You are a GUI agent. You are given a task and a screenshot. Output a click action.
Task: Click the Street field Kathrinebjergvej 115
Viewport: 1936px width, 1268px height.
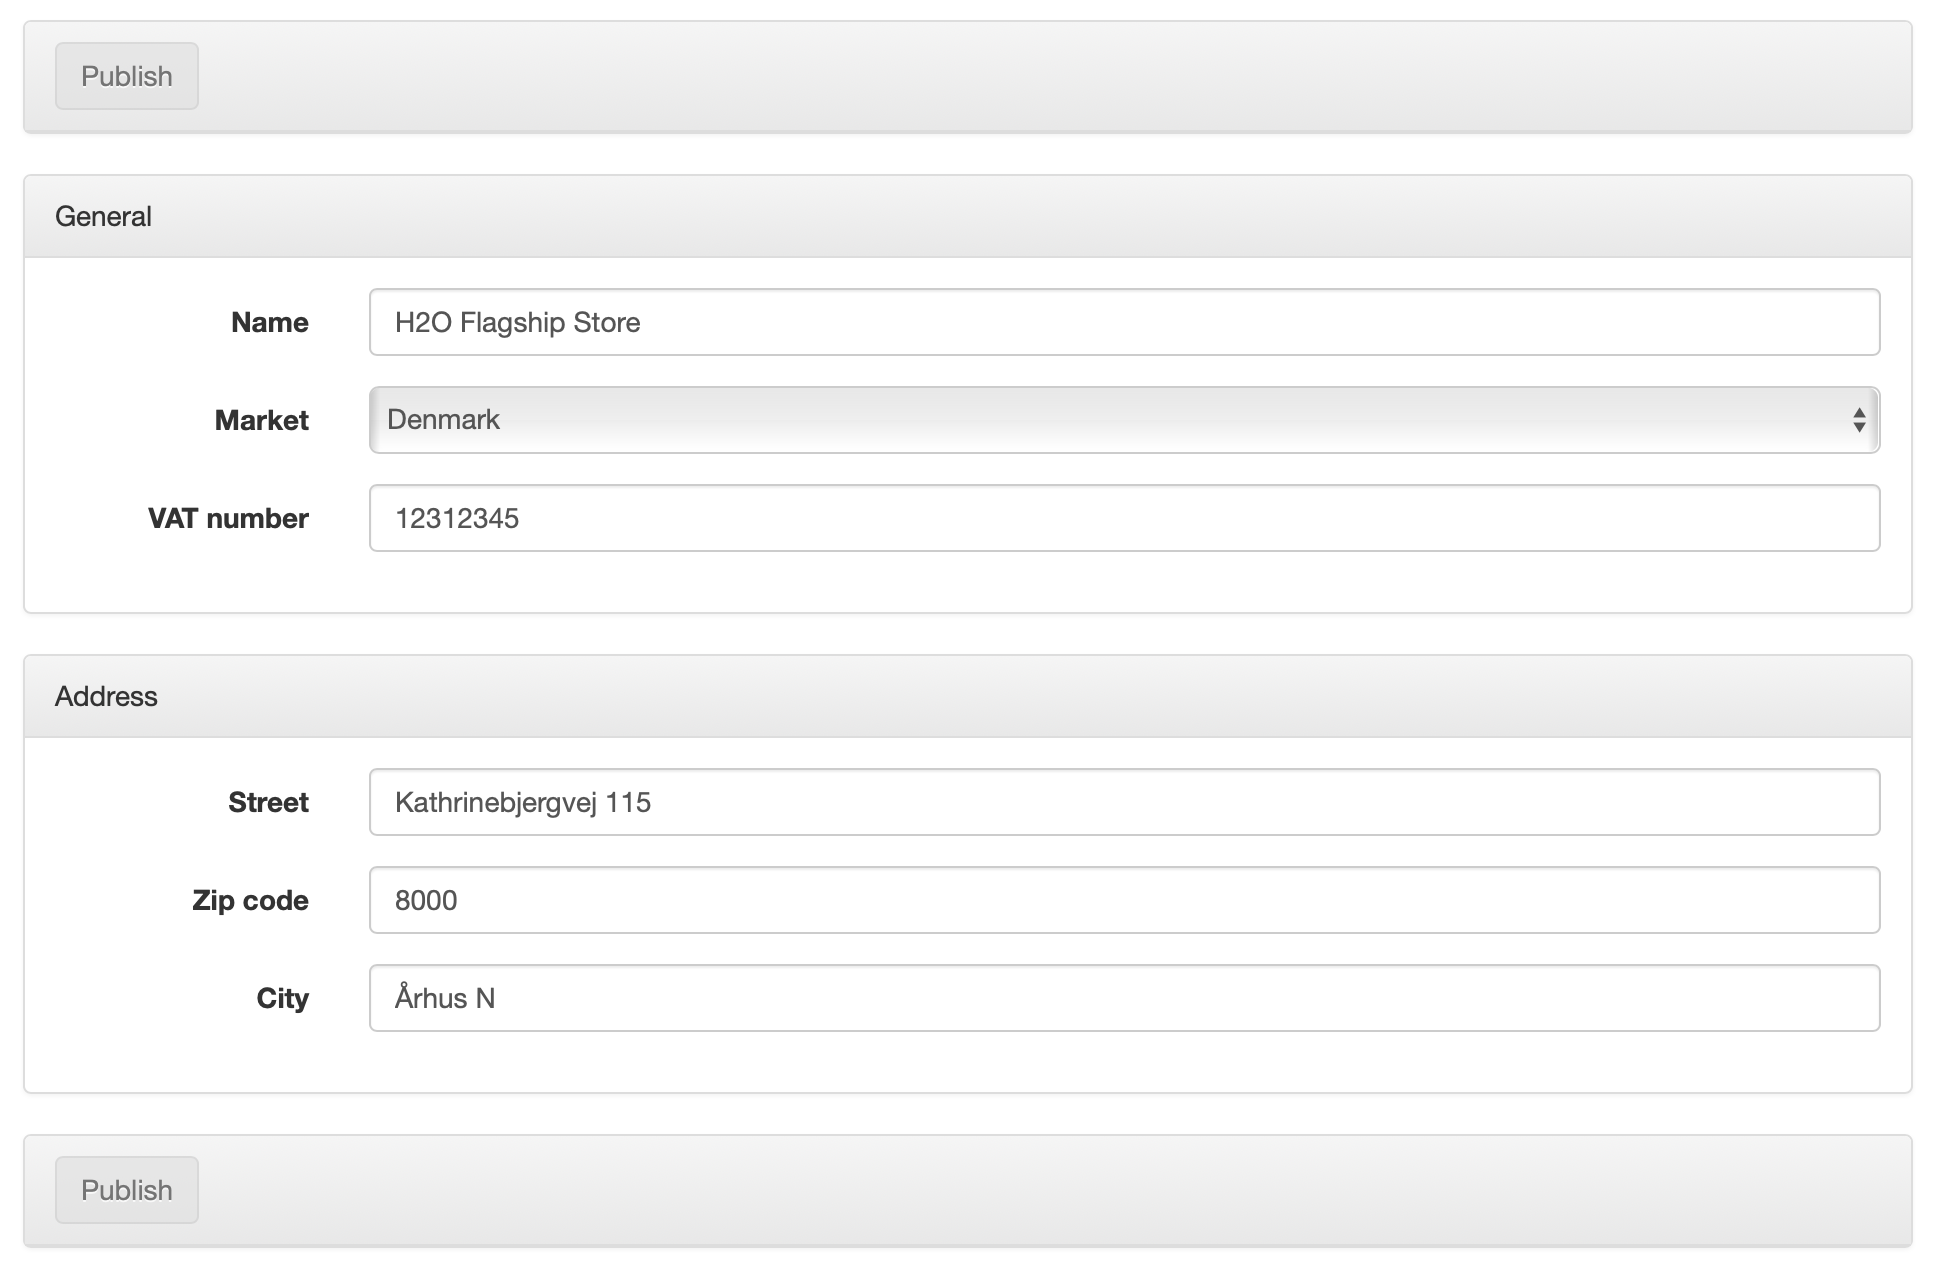1124,802
